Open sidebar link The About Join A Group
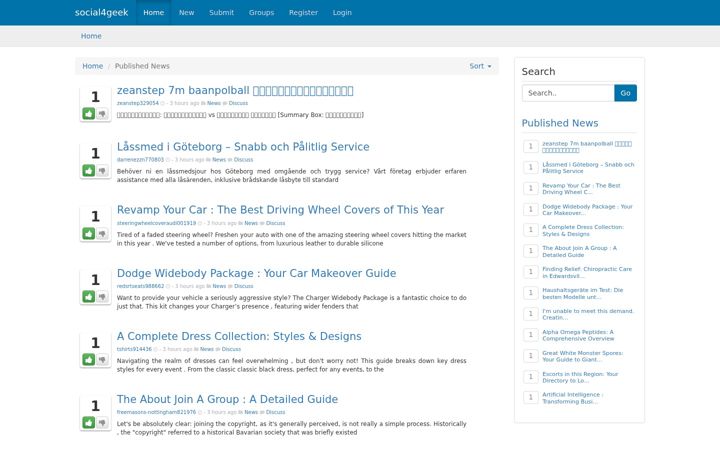 [x=579, y=252]
